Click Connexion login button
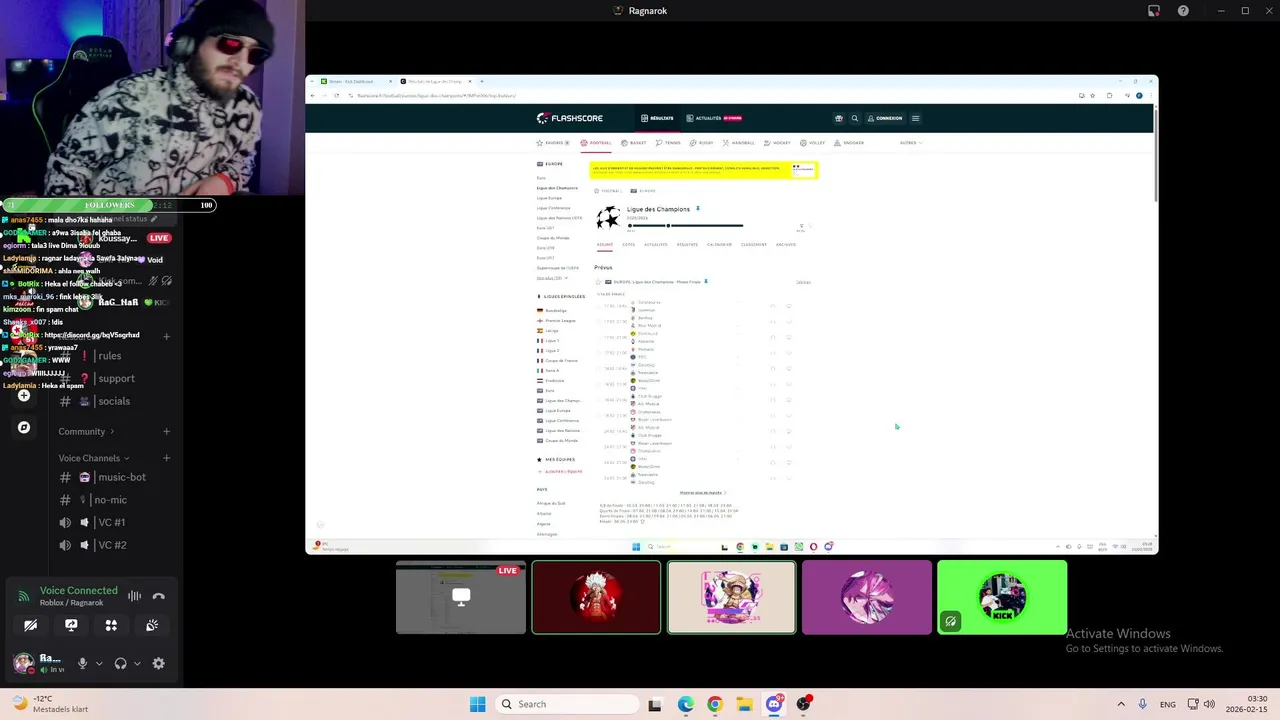The image size is (1280, 720). tap(885, 118)
